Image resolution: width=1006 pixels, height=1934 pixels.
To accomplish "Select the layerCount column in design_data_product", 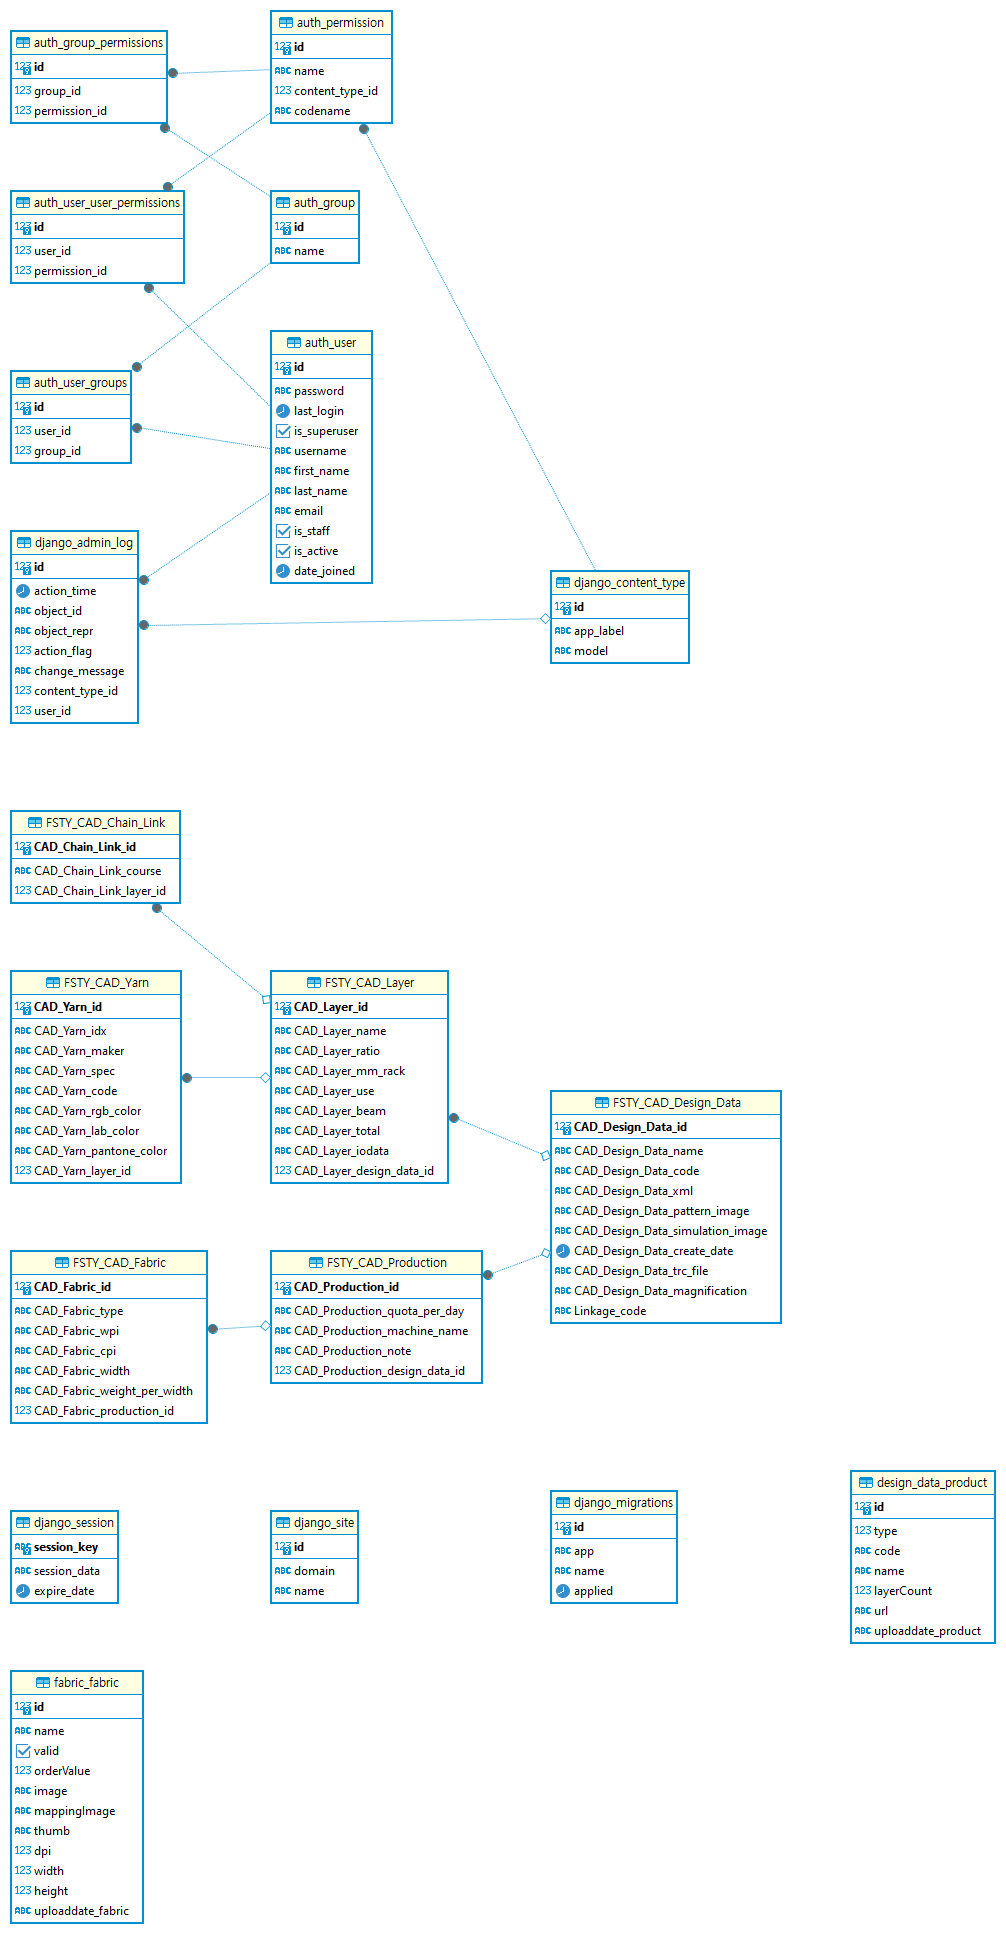I will (902, 1591).
